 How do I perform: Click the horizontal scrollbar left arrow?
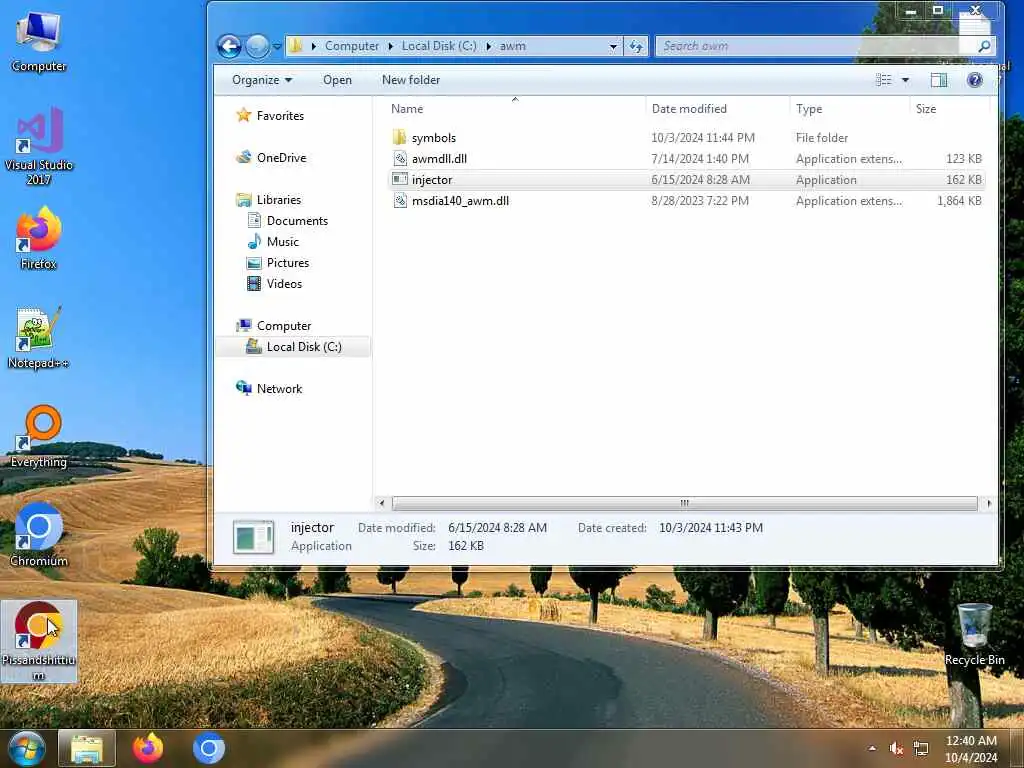pyautogui.click(x=381, y=503)
